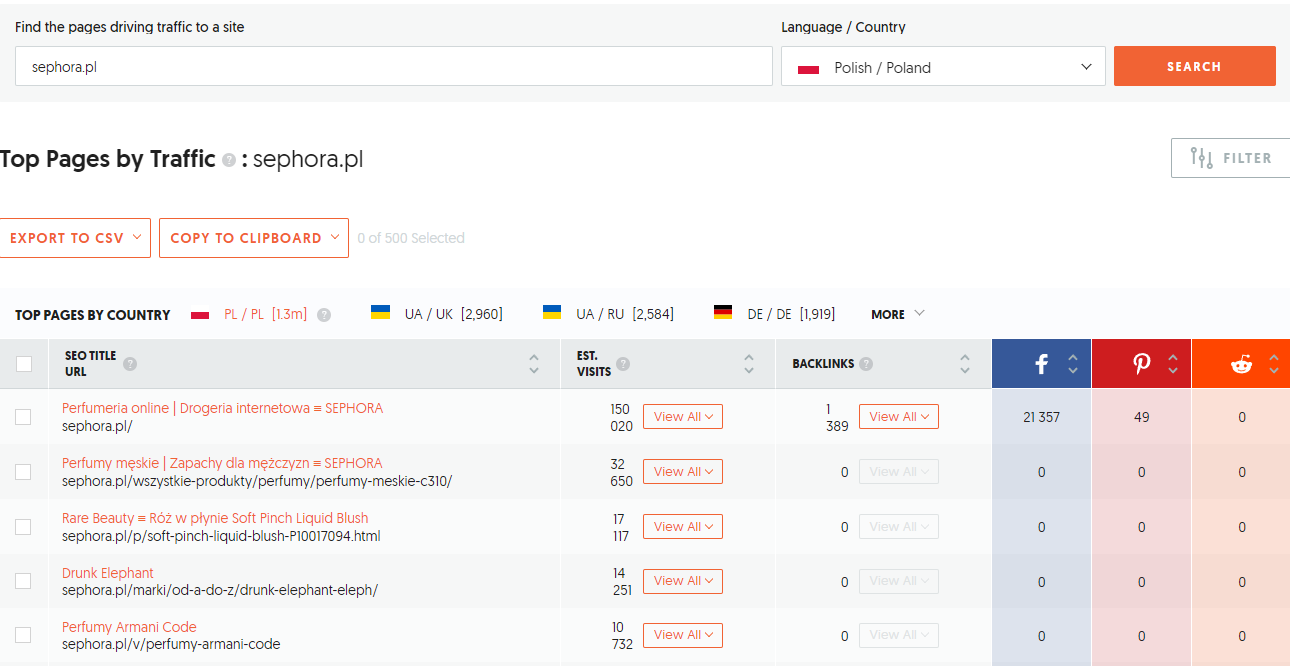Click URL sephora.pl/p/soft-pinch-liquid-blush-P10017094.html

[x=221, y=536]
